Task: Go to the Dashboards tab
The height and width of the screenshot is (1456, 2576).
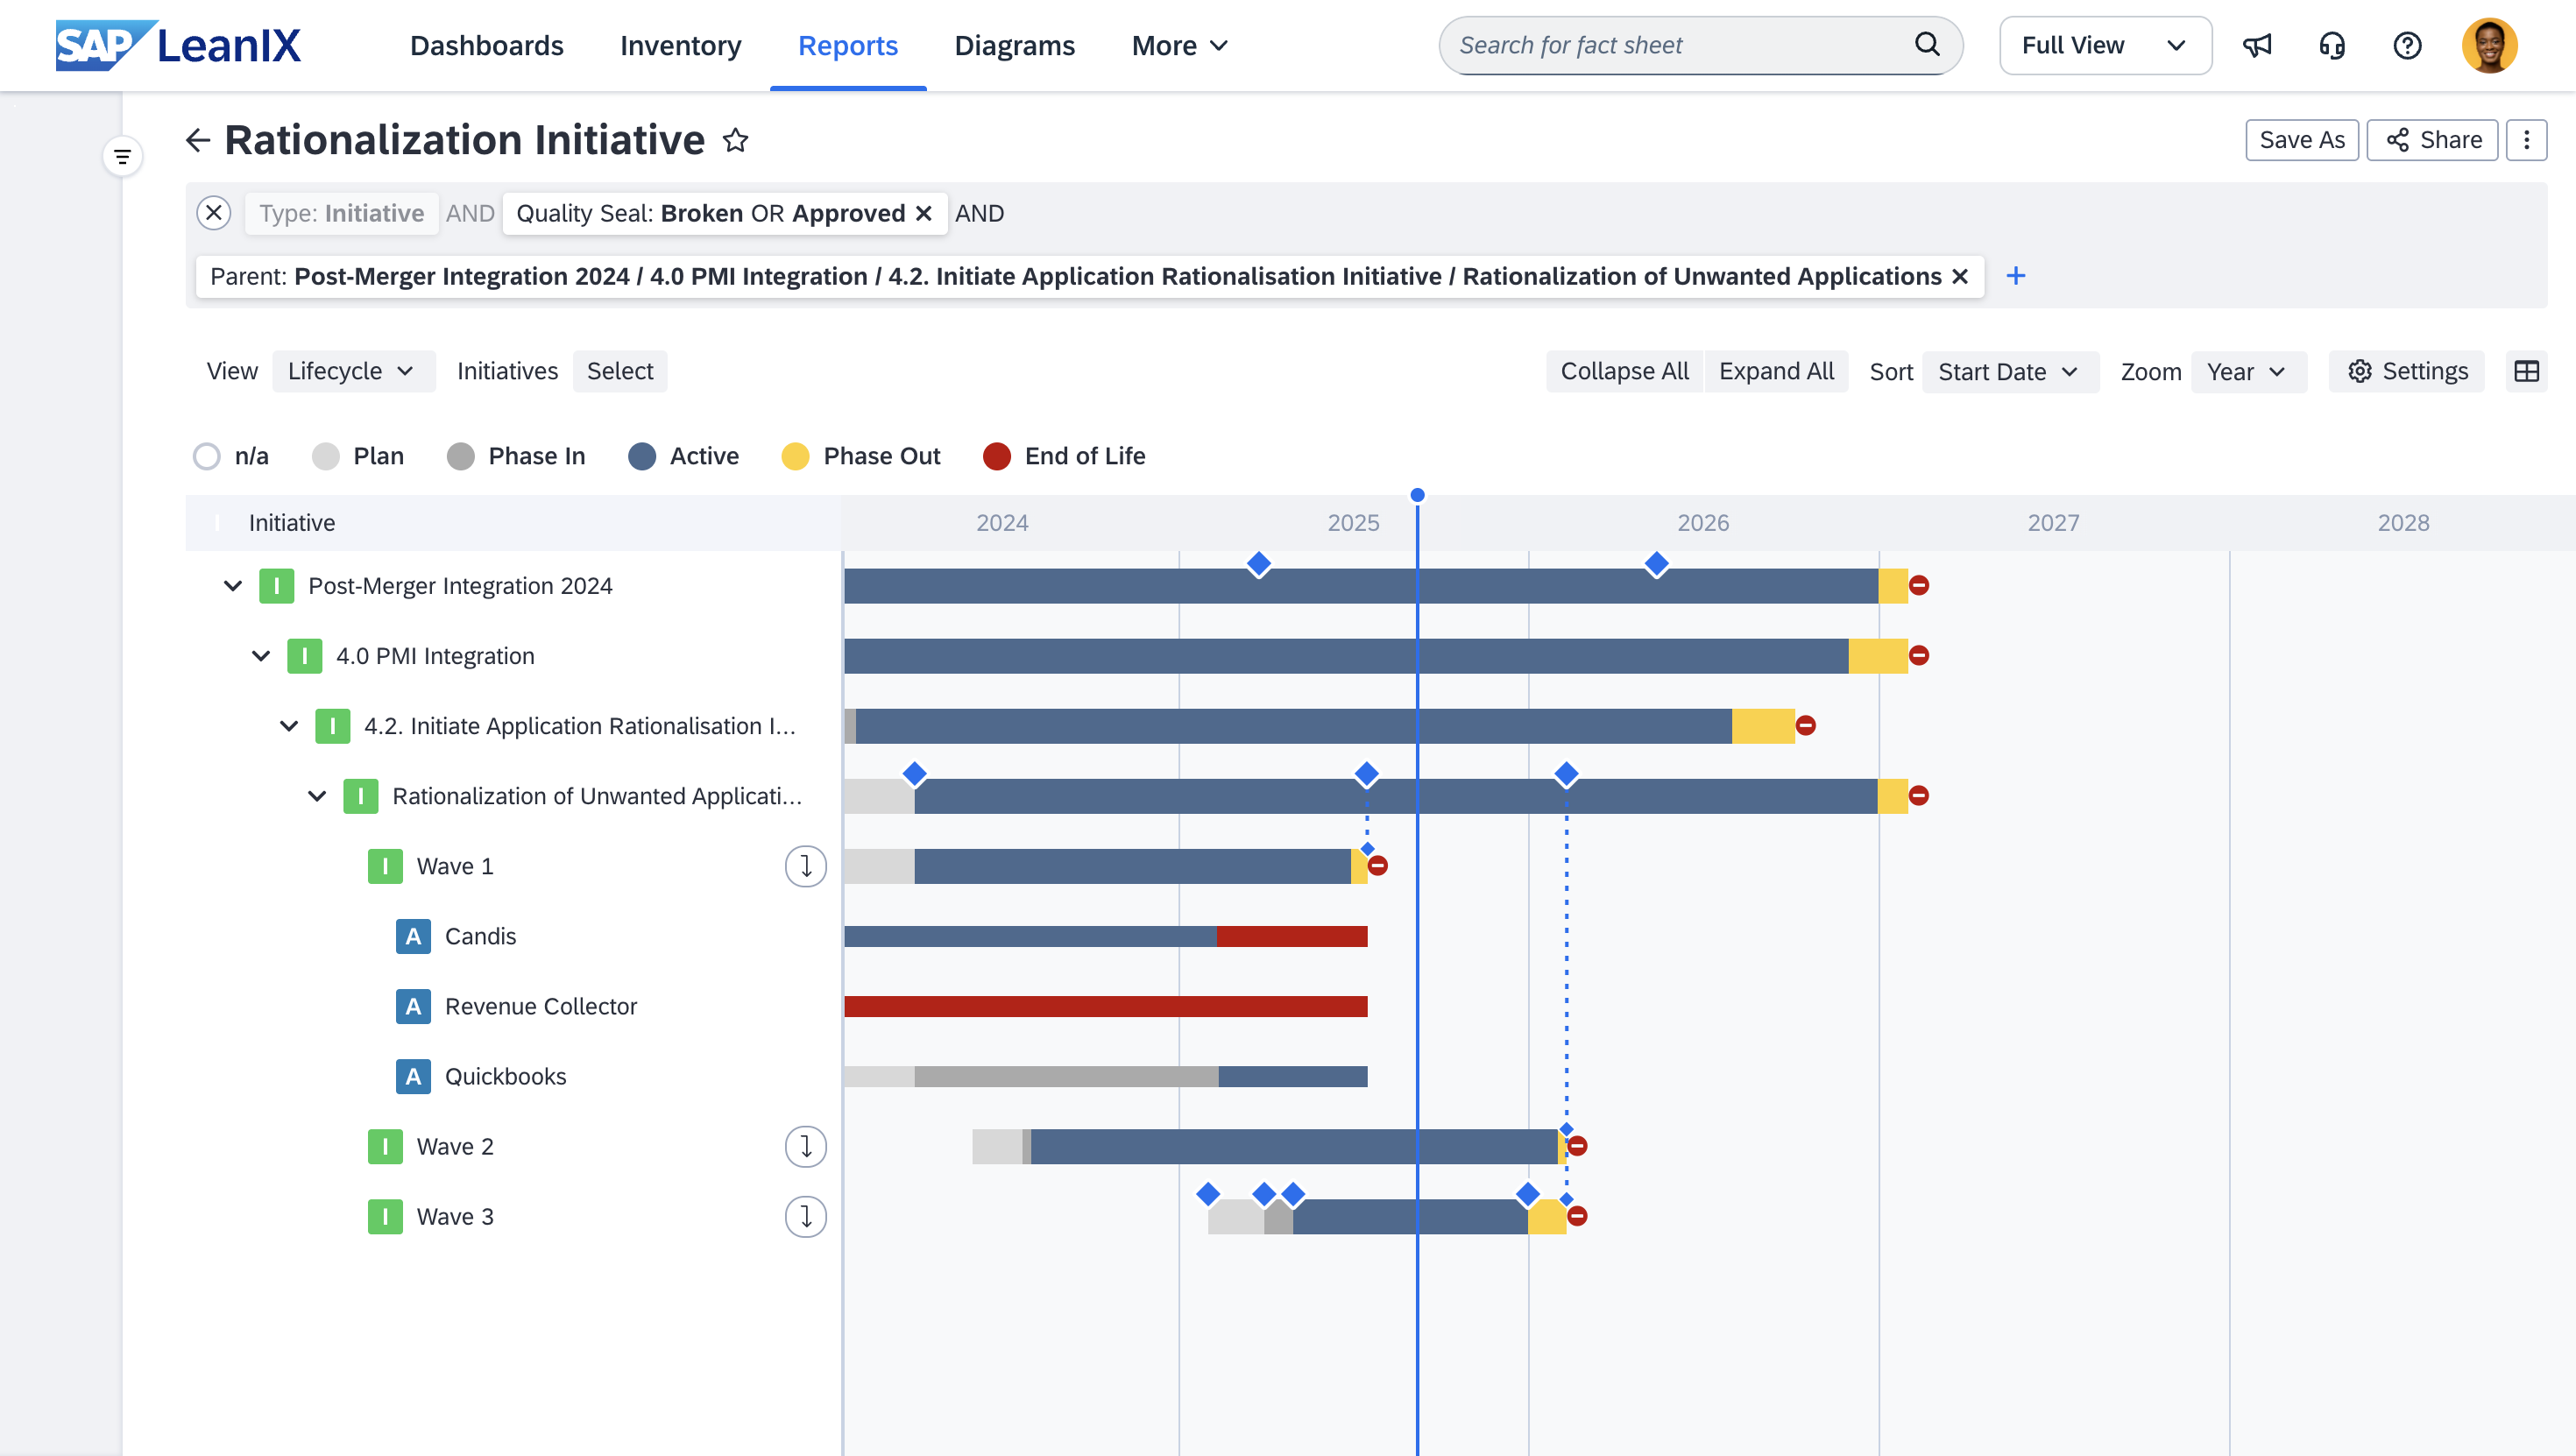Action: tap(486, 46)
